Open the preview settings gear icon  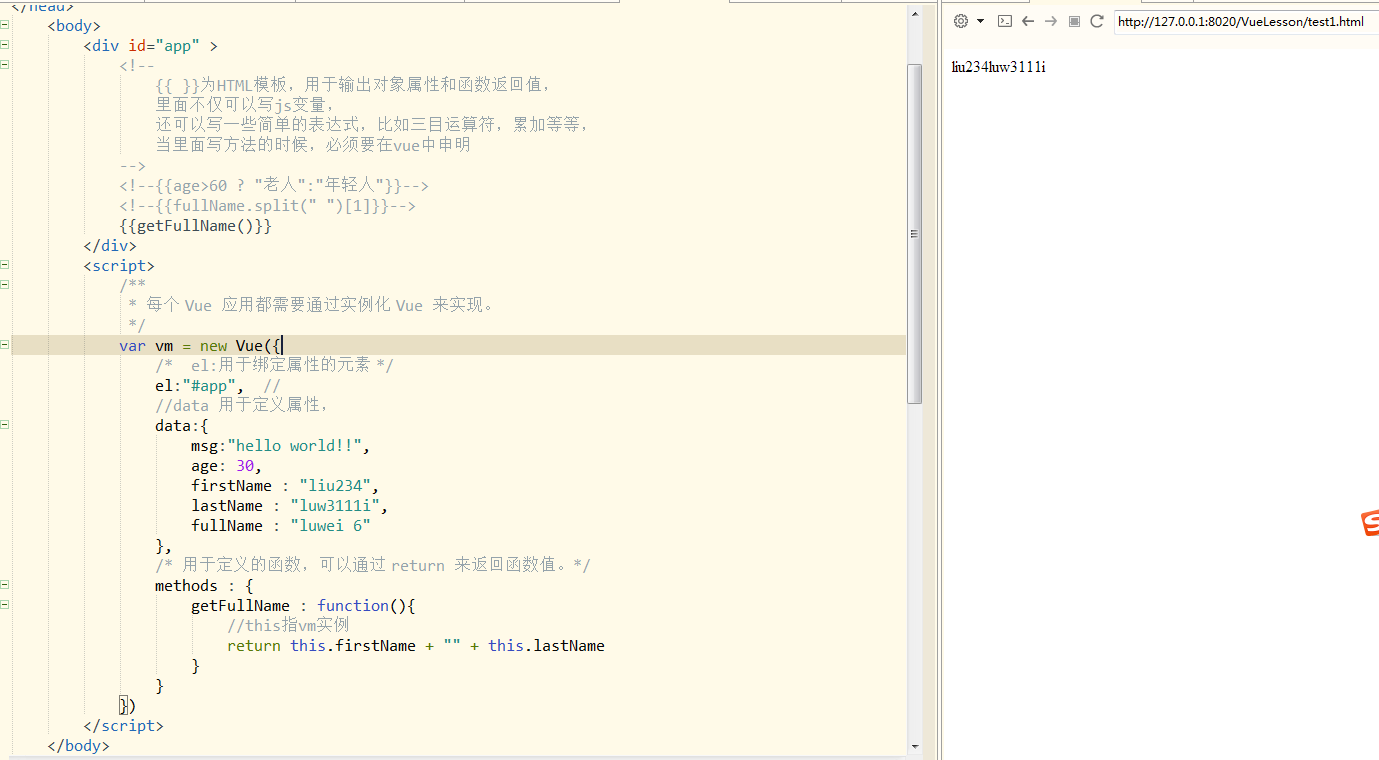[x=961, y=21]
